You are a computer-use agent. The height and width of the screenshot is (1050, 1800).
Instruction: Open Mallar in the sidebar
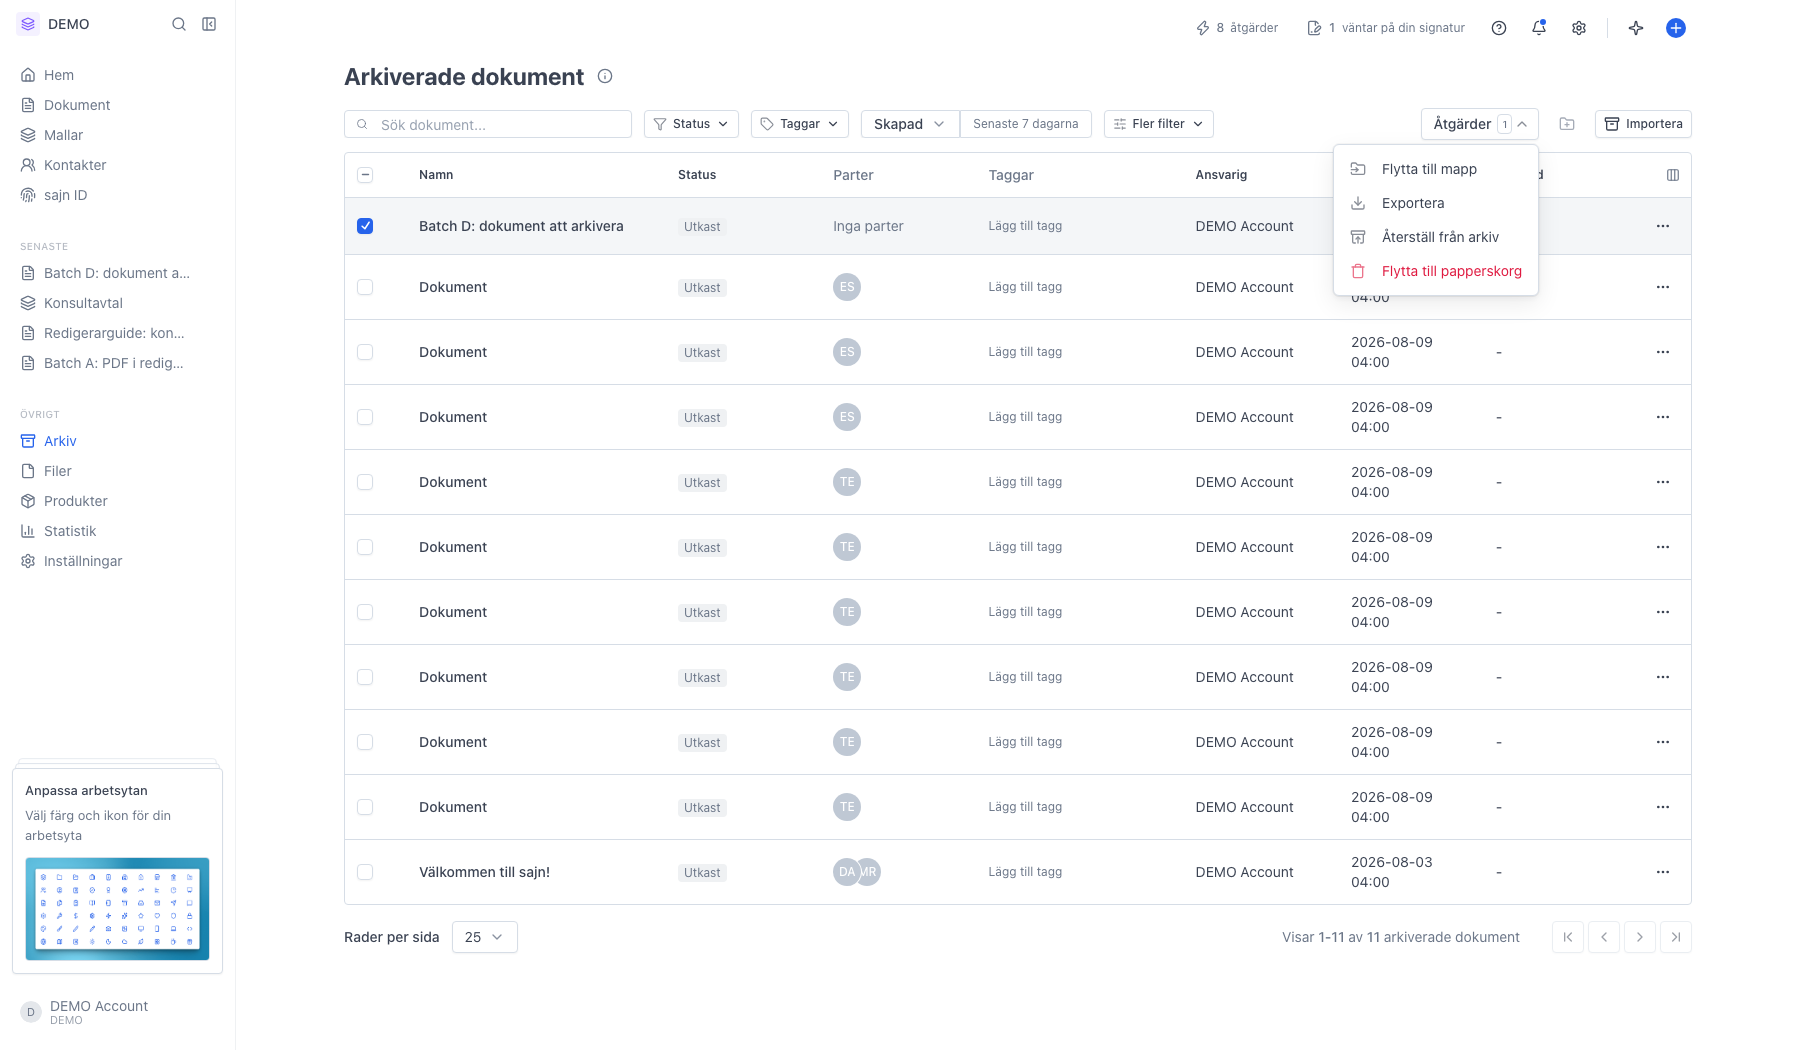pyautogui.click(x=63, y=135)
